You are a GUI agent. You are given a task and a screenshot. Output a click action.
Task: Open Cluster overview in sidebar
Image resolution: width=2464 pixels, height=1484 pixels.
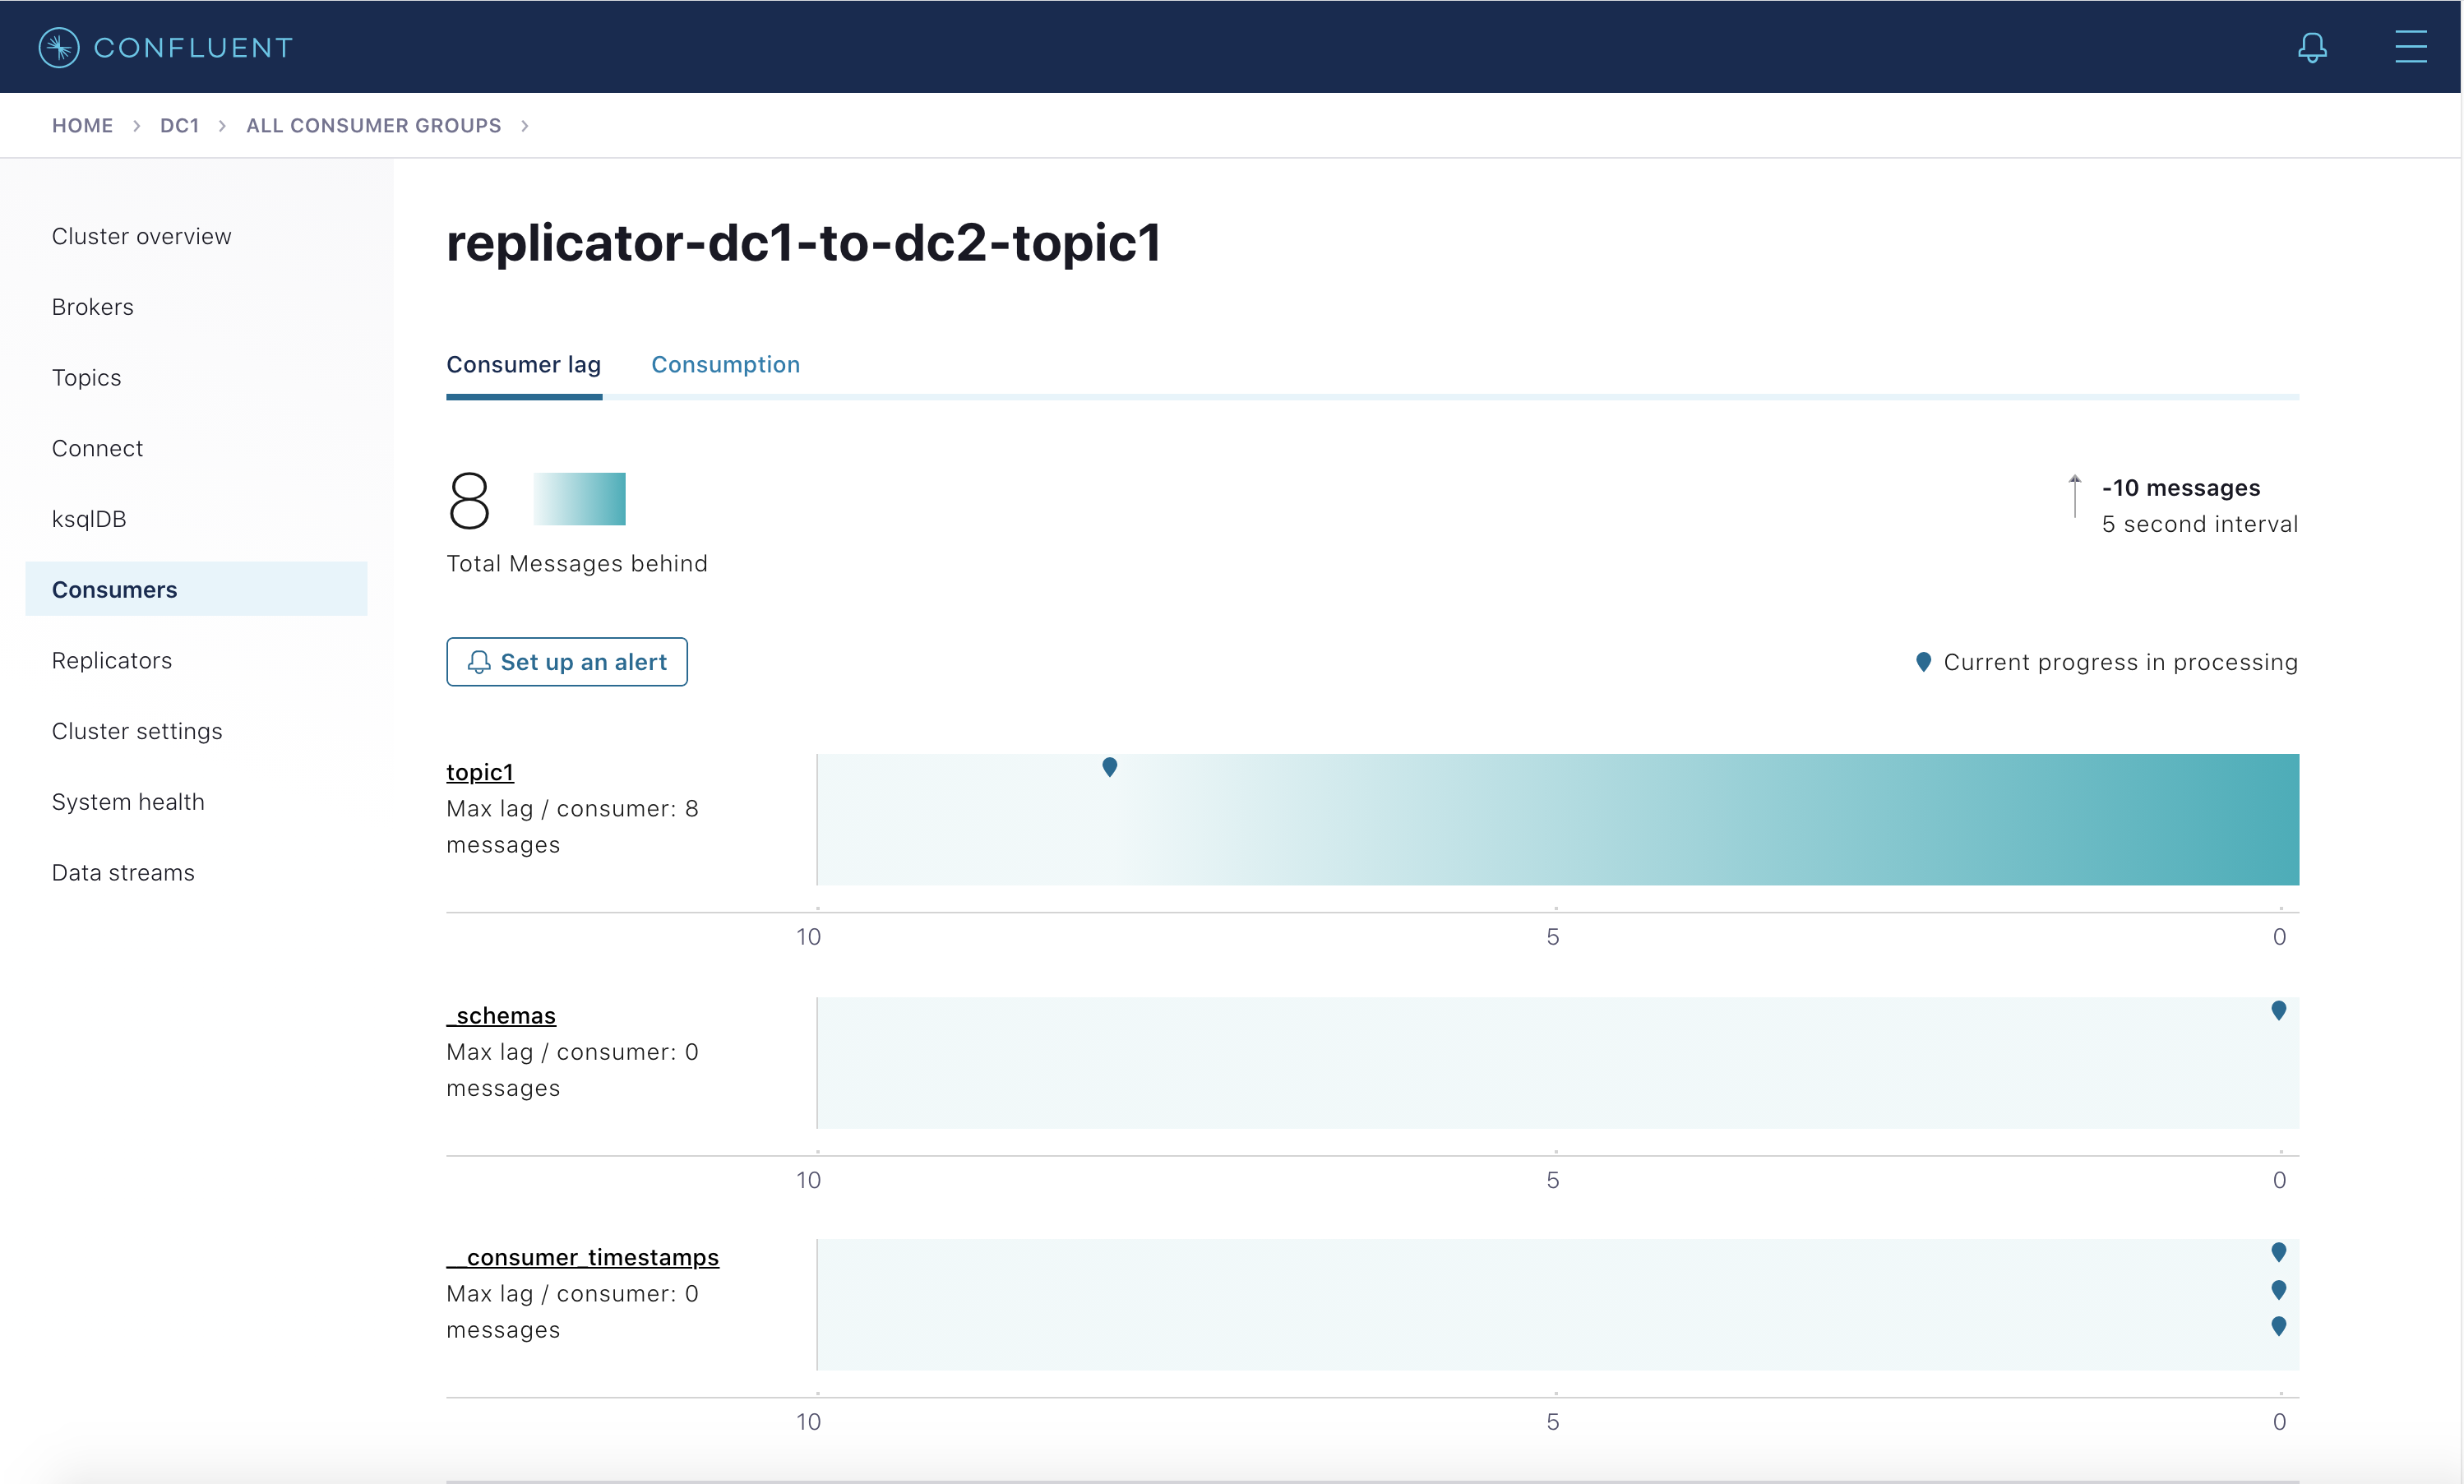[141, 237]
